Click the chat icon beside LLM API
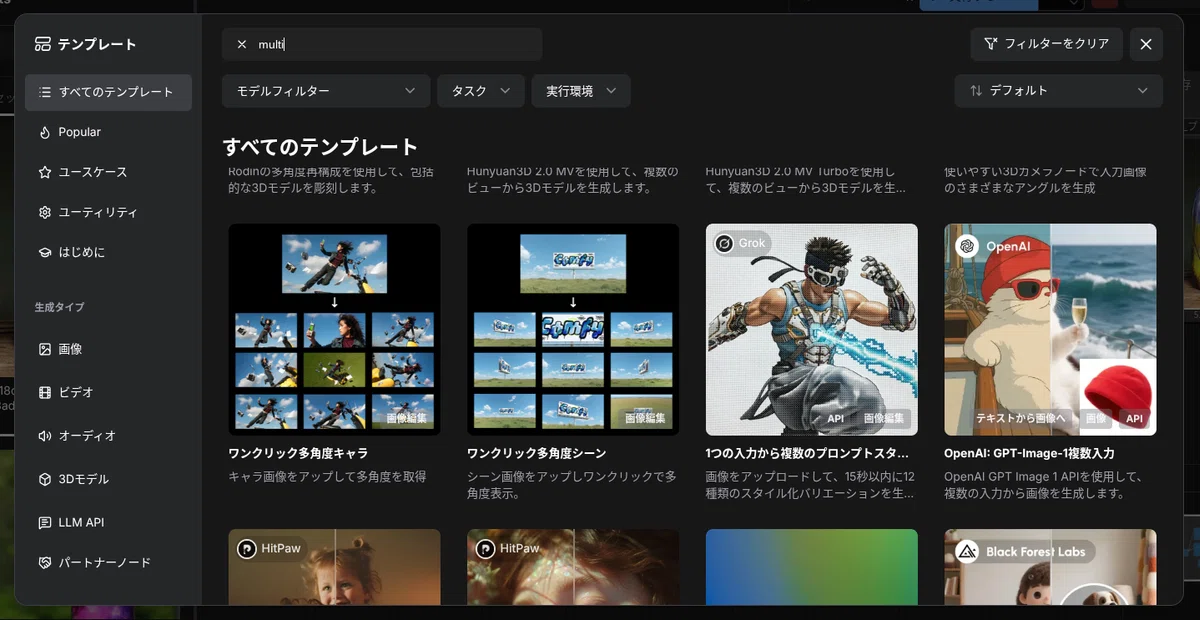Image resolution: width=1200 pixels, height=620 pixels. (44, 522)
